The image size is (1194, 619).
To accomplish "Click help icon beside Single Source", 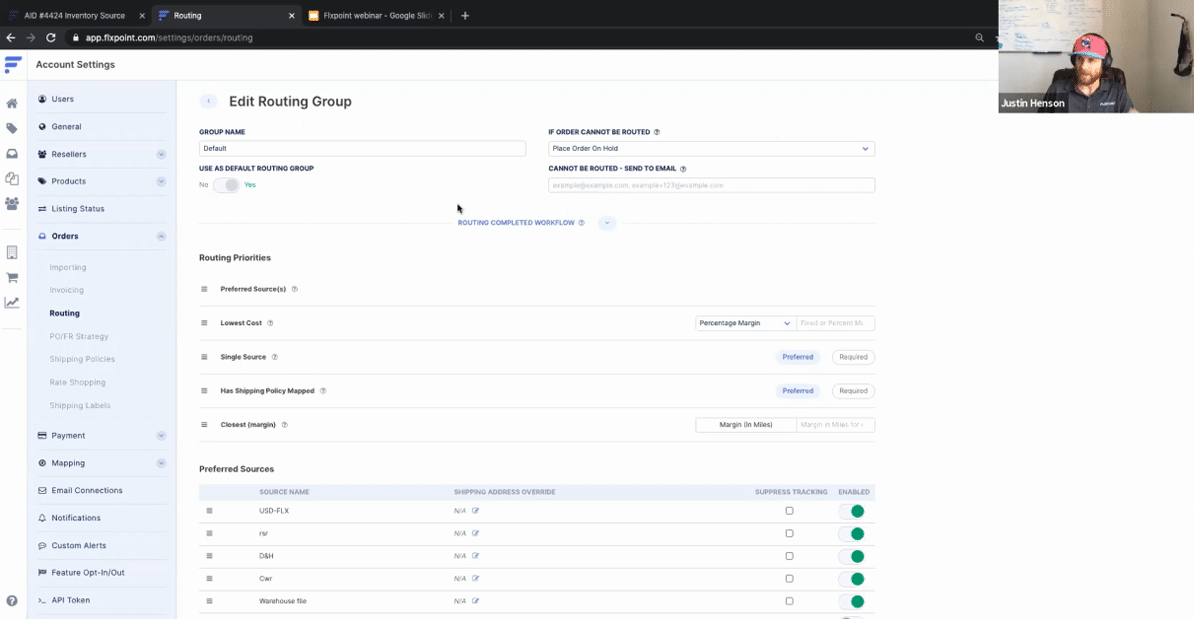I will [275, 357].
